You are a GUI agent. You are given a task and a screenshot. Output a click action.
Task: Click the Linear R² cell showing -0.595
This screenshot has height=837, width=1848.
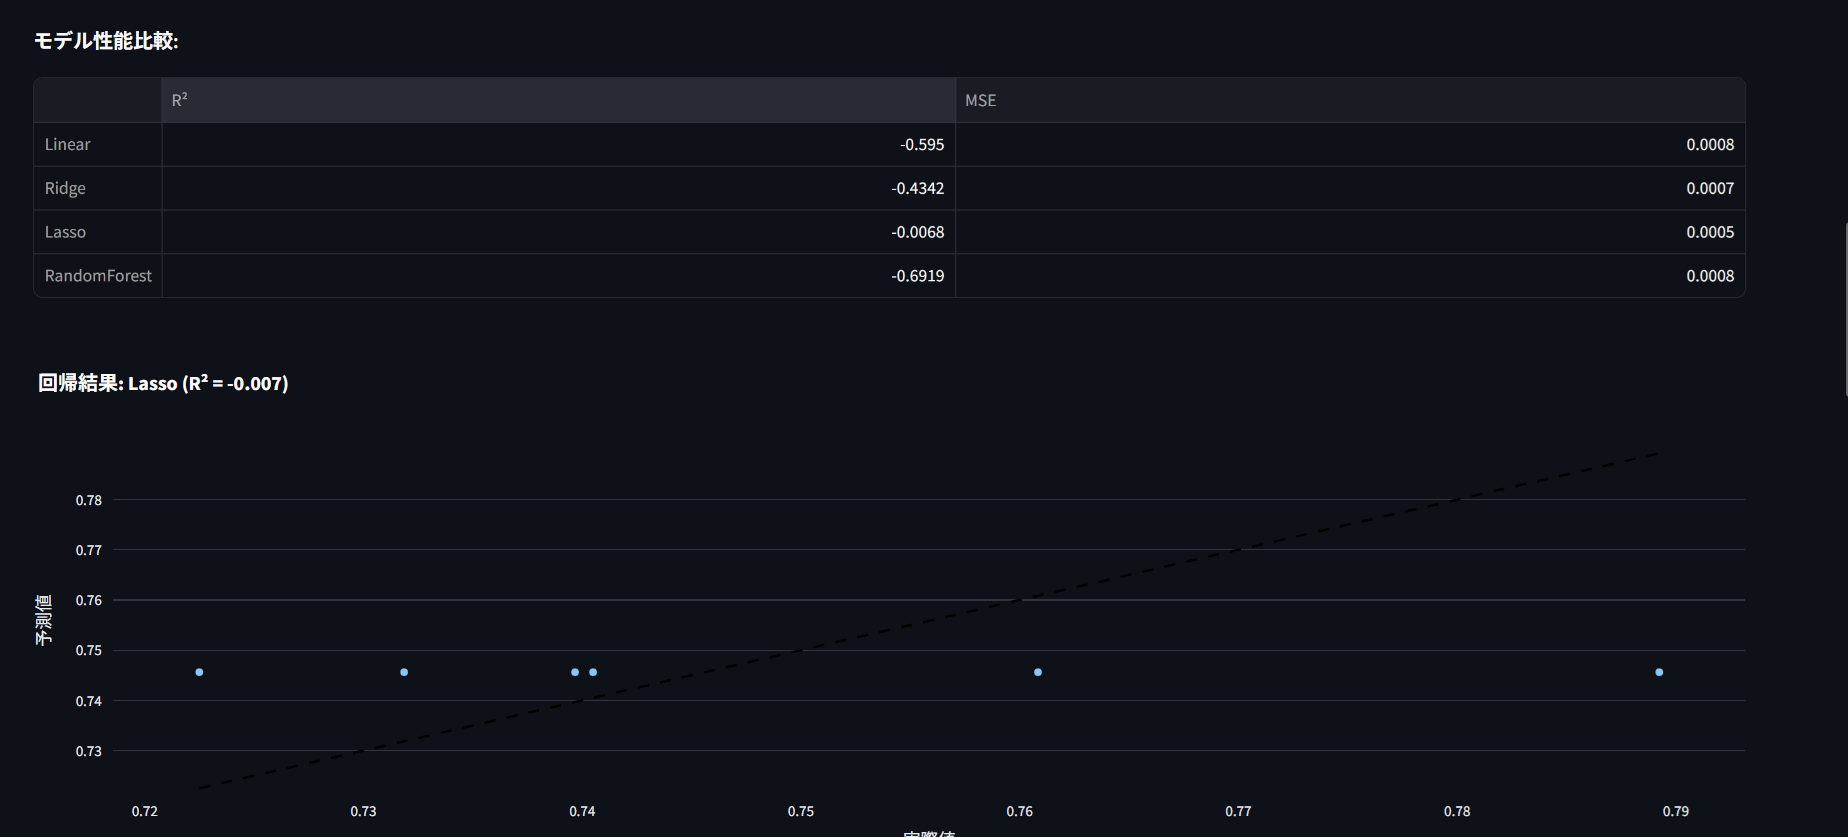(921, 144)
